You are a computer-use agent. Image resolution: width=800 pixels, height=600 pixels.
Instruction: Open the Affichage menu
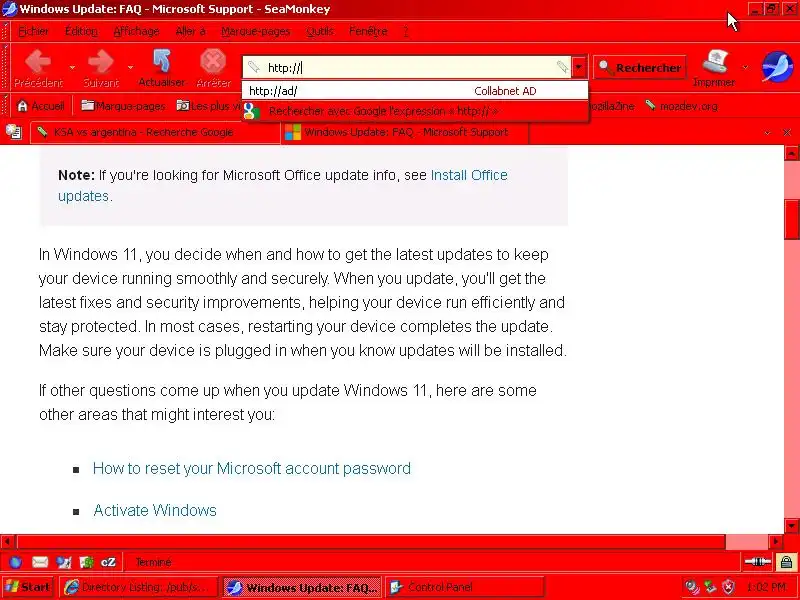(136, 31)
